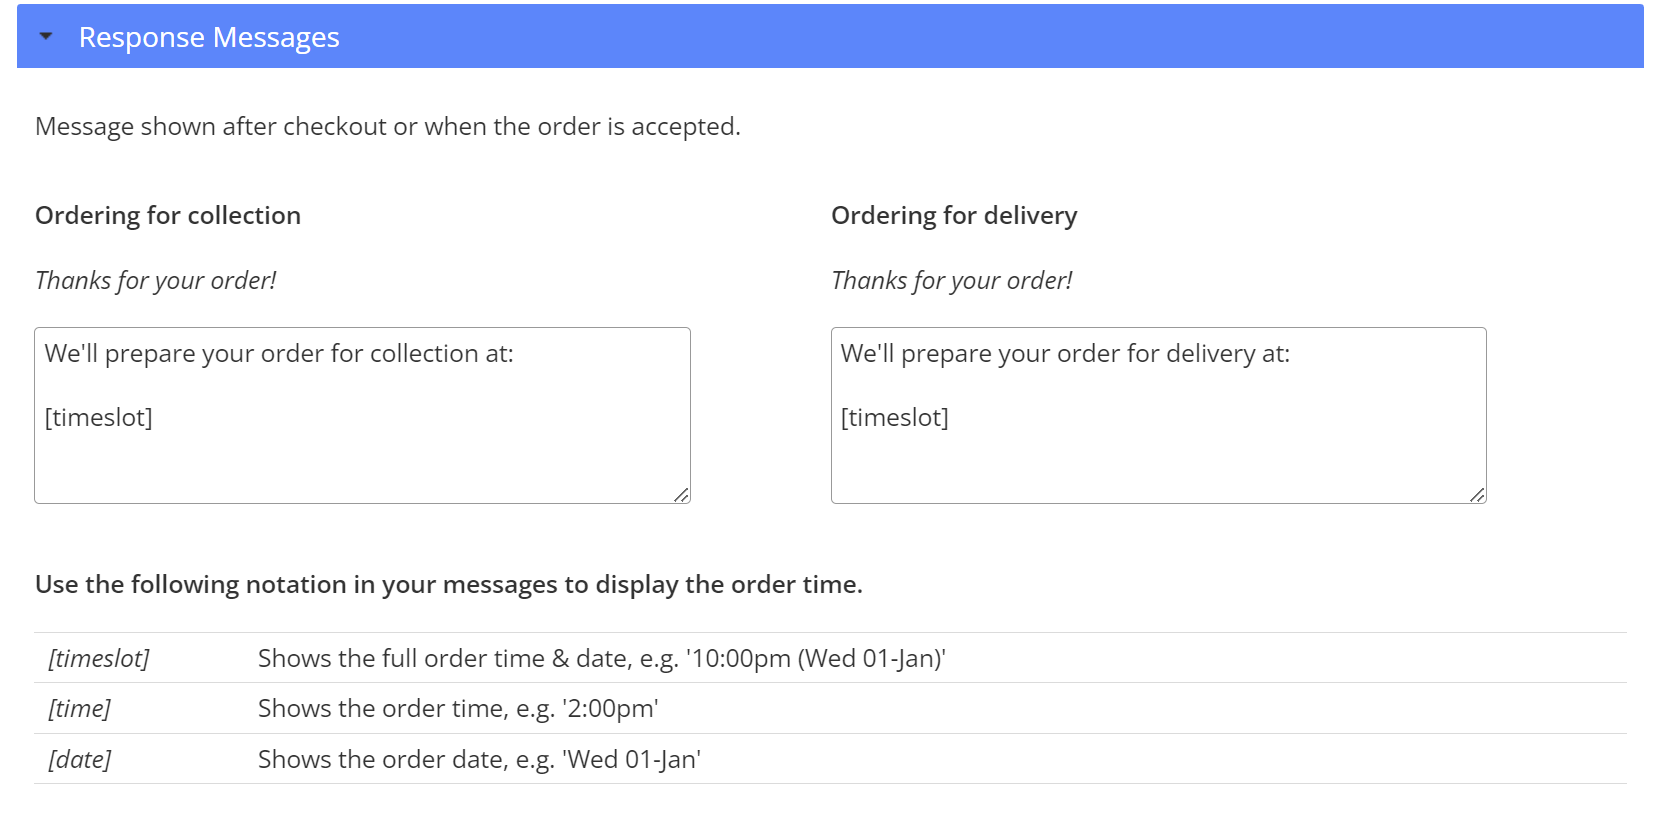Click the [date] notation in the table
The width and height of the screenshot is (1660, 817).
(80, 759)
